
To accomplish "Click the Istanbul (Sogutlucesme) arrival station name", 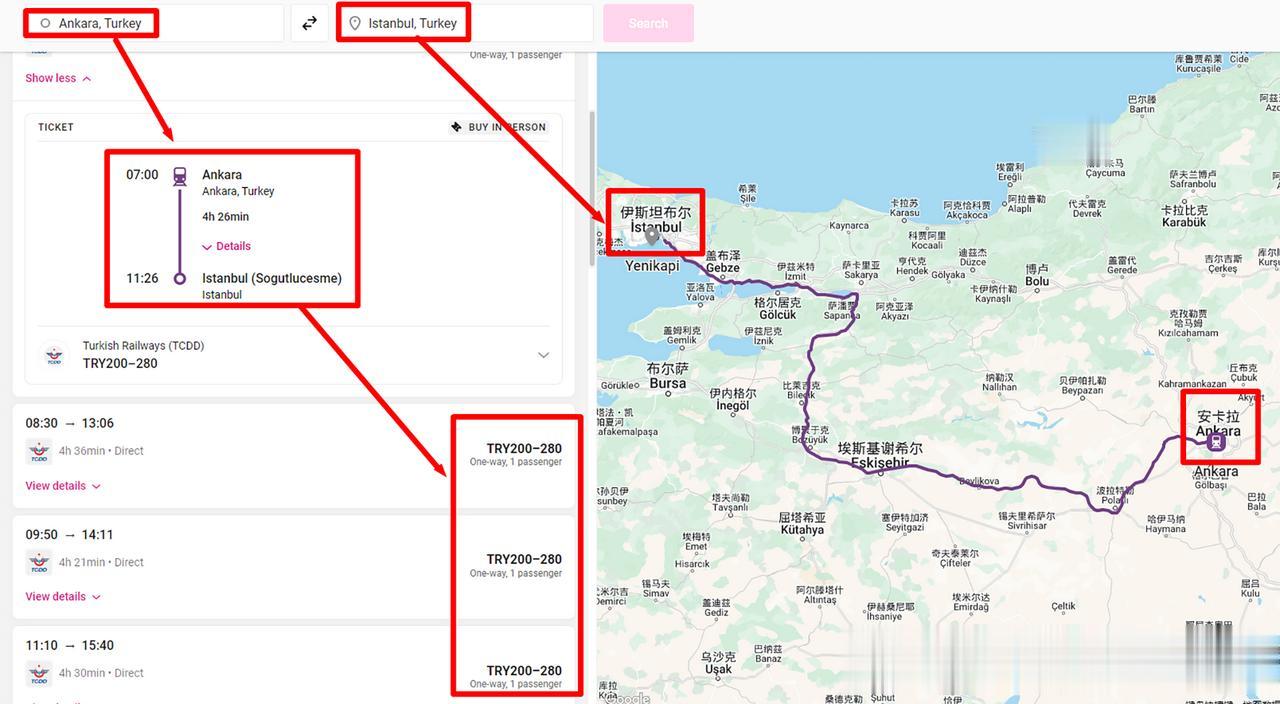I will tap(272, 278).
